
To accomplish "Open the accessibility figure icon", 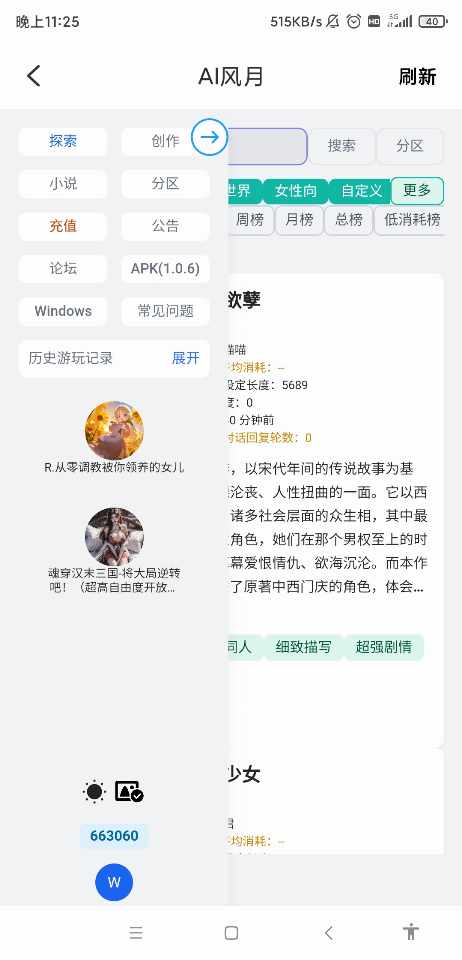I will click(411, 932).
